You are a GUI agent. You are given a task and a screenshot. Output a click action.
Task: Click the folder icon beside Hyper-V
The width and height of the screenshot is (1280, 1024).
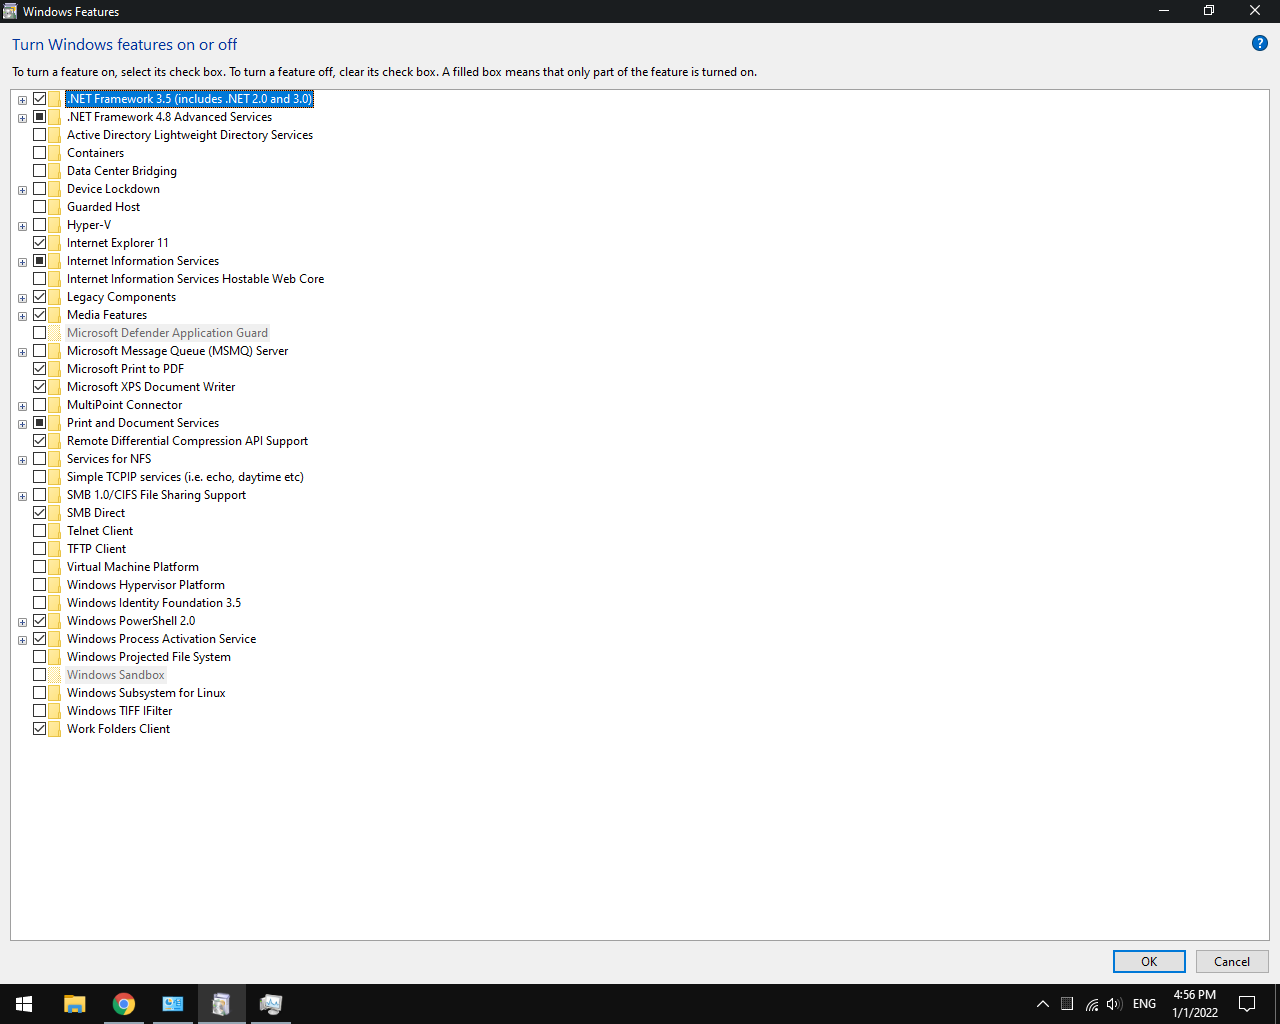[x=55, y=225]
